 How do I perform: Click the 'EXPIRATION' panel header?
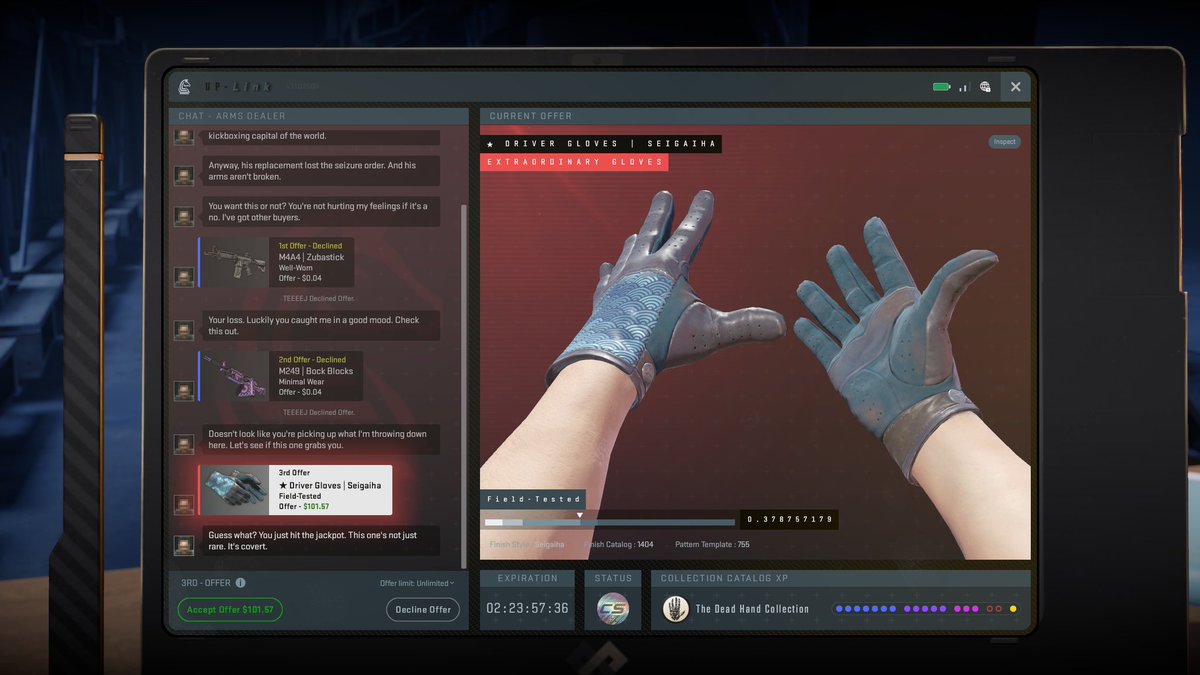[527, 578]
